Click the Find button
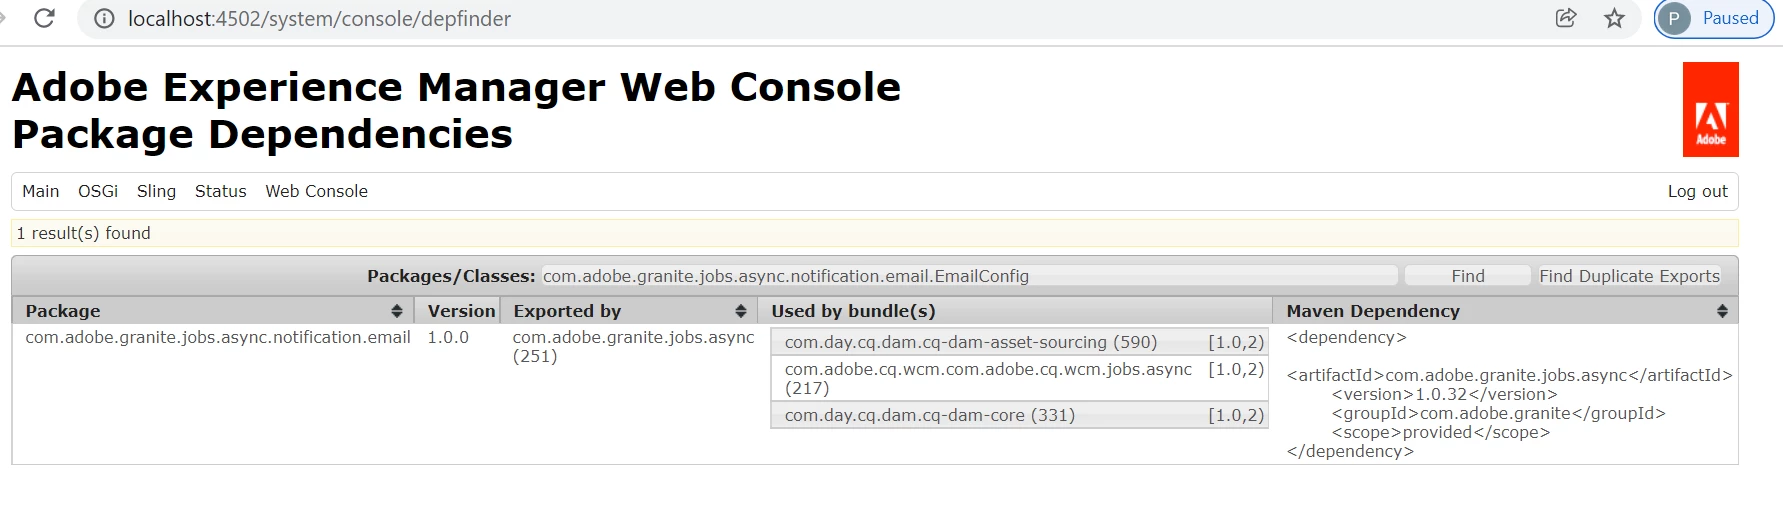Screen dimensions: 1783x516 [1467, 276]
